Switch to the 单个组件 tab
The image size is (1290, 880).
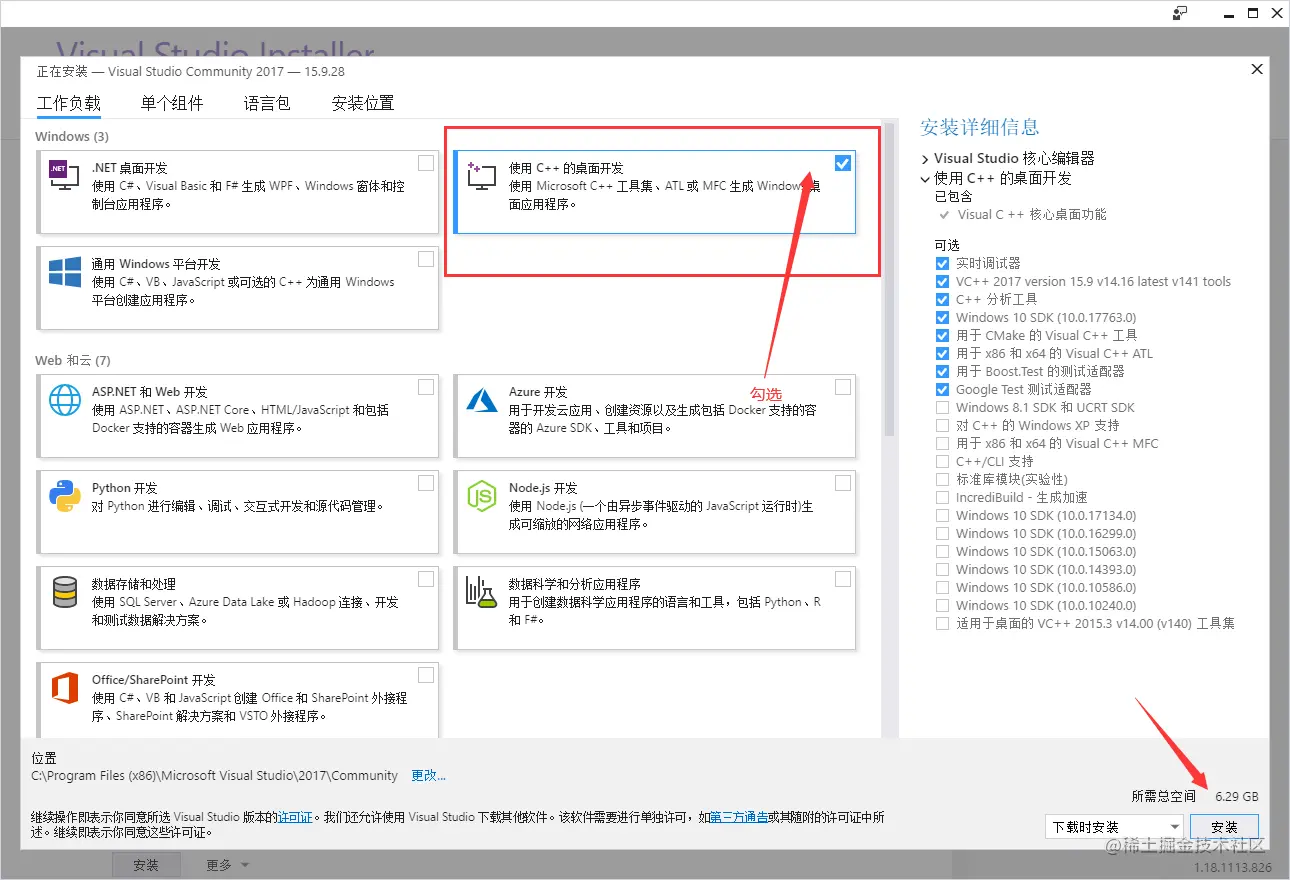(172, 103)
